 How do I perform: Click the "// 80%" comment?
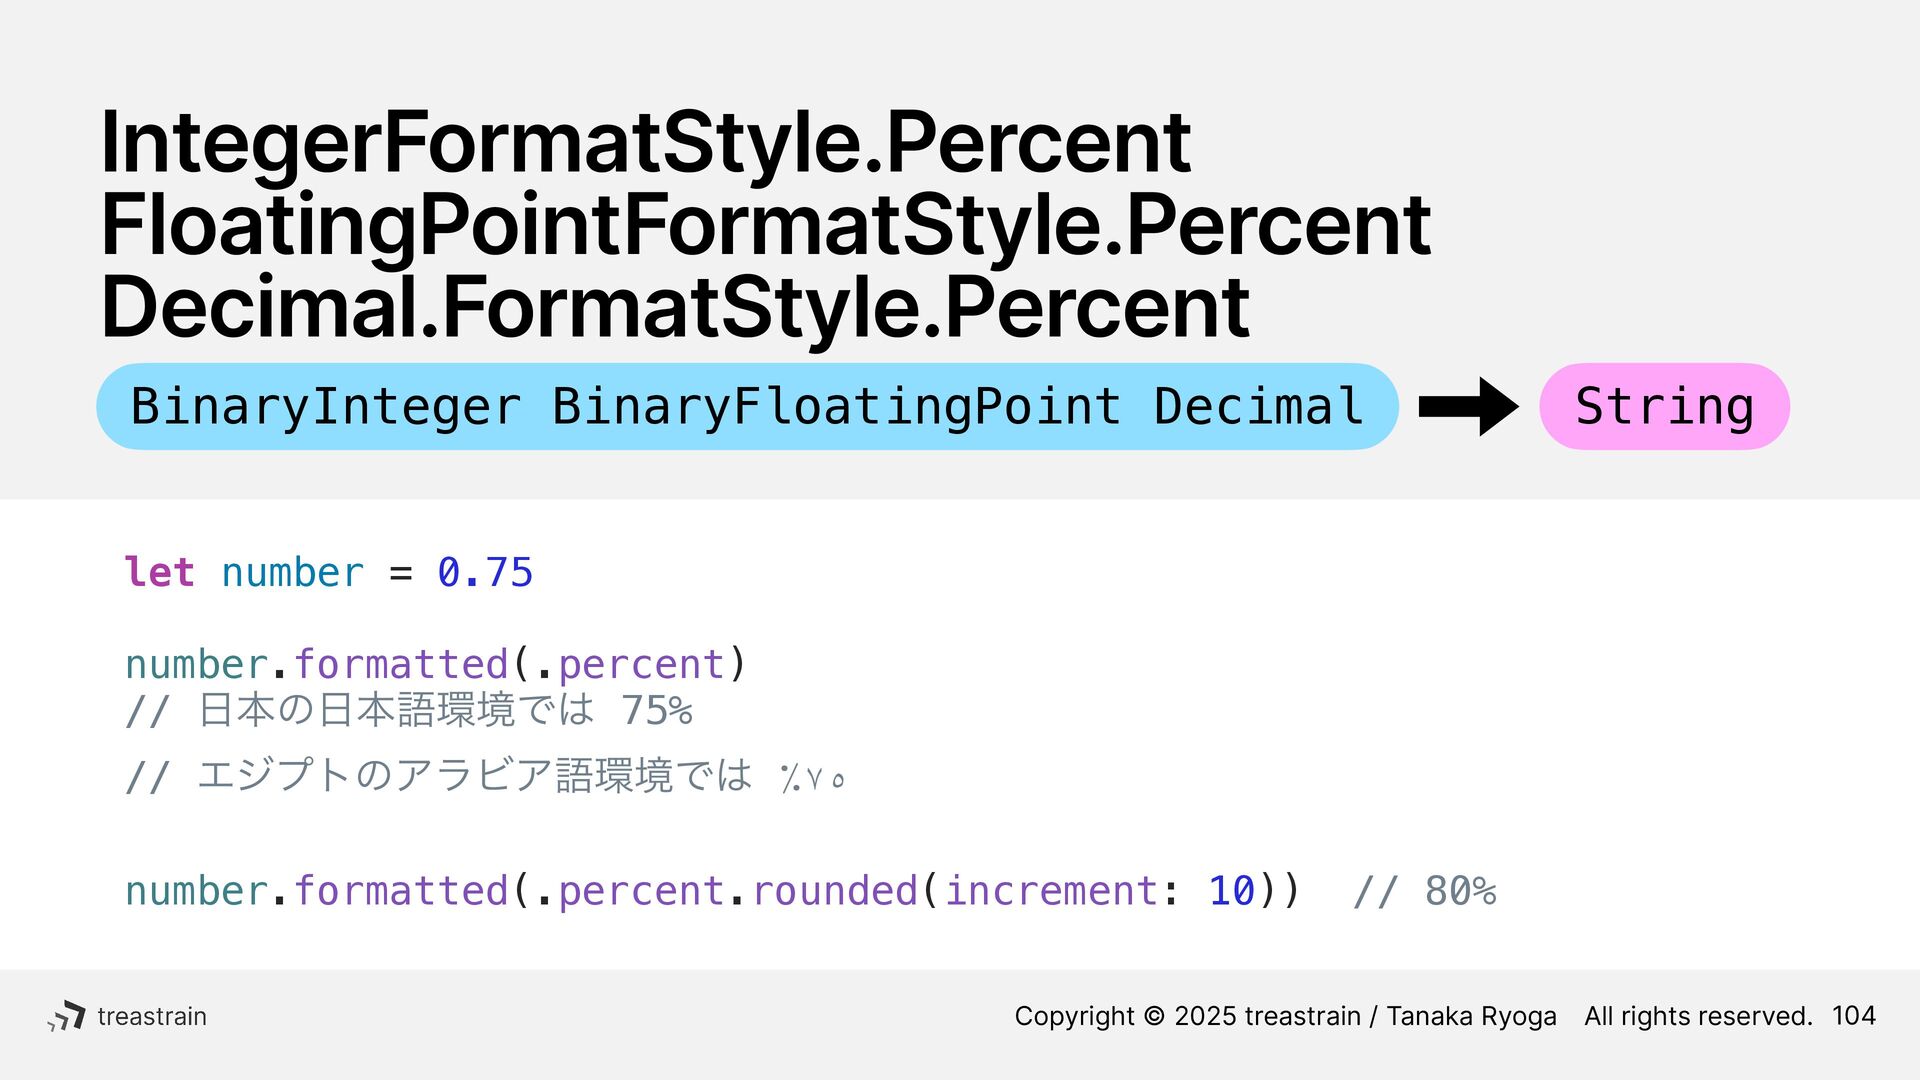click(1424, 890)
